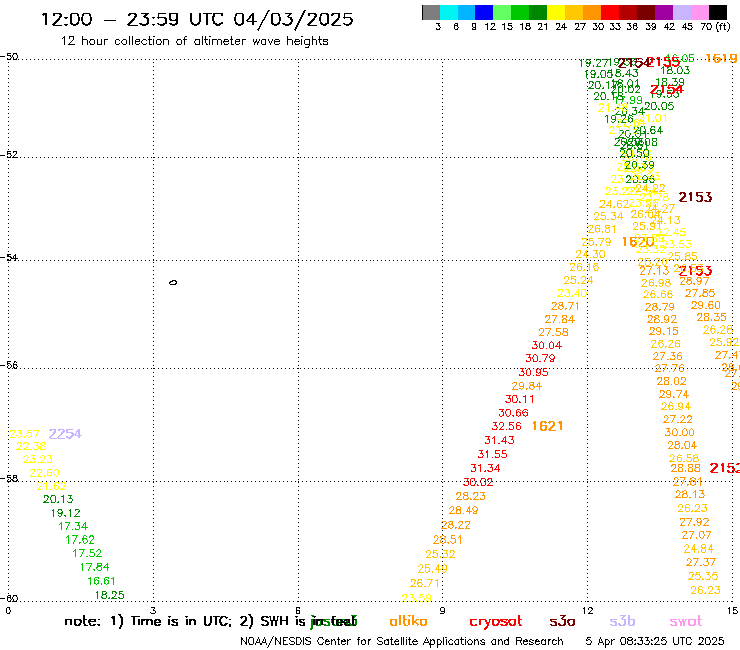Click the wave height value '31.43'
The width and height of the screenshot is (740, 650).
[x=499, y=440]
